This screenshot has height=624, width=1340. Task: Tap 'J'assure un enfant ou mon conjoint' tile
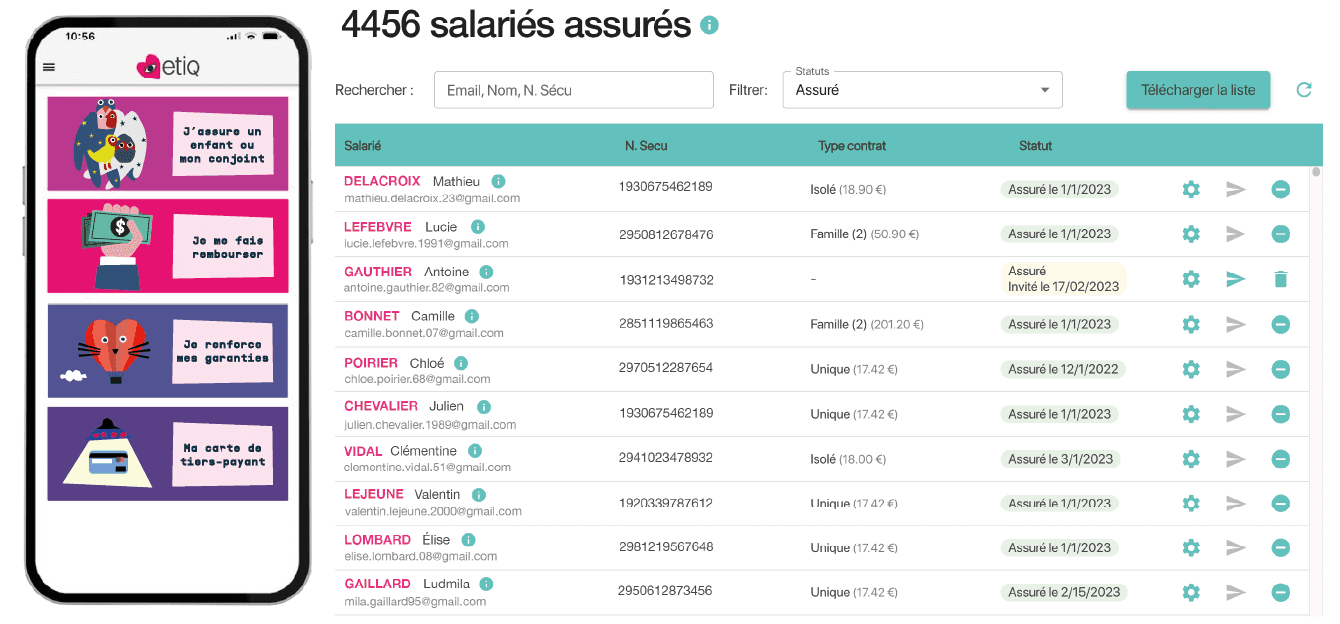click(x=168, y=143)
